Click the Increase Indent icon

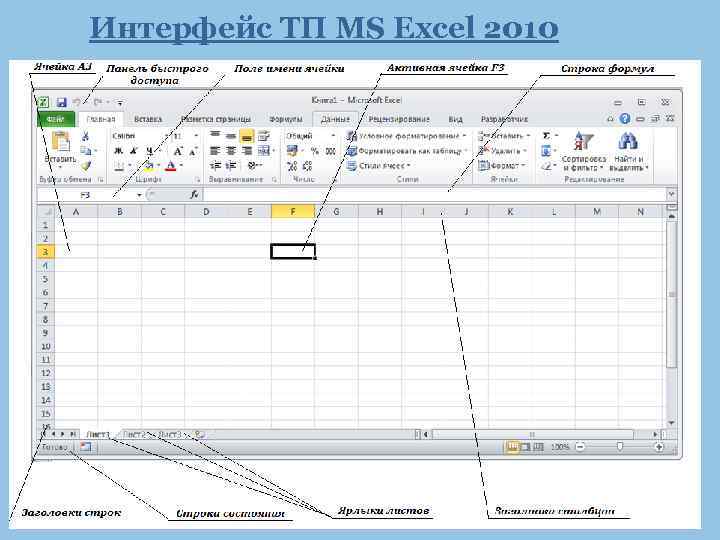(231, 166)
